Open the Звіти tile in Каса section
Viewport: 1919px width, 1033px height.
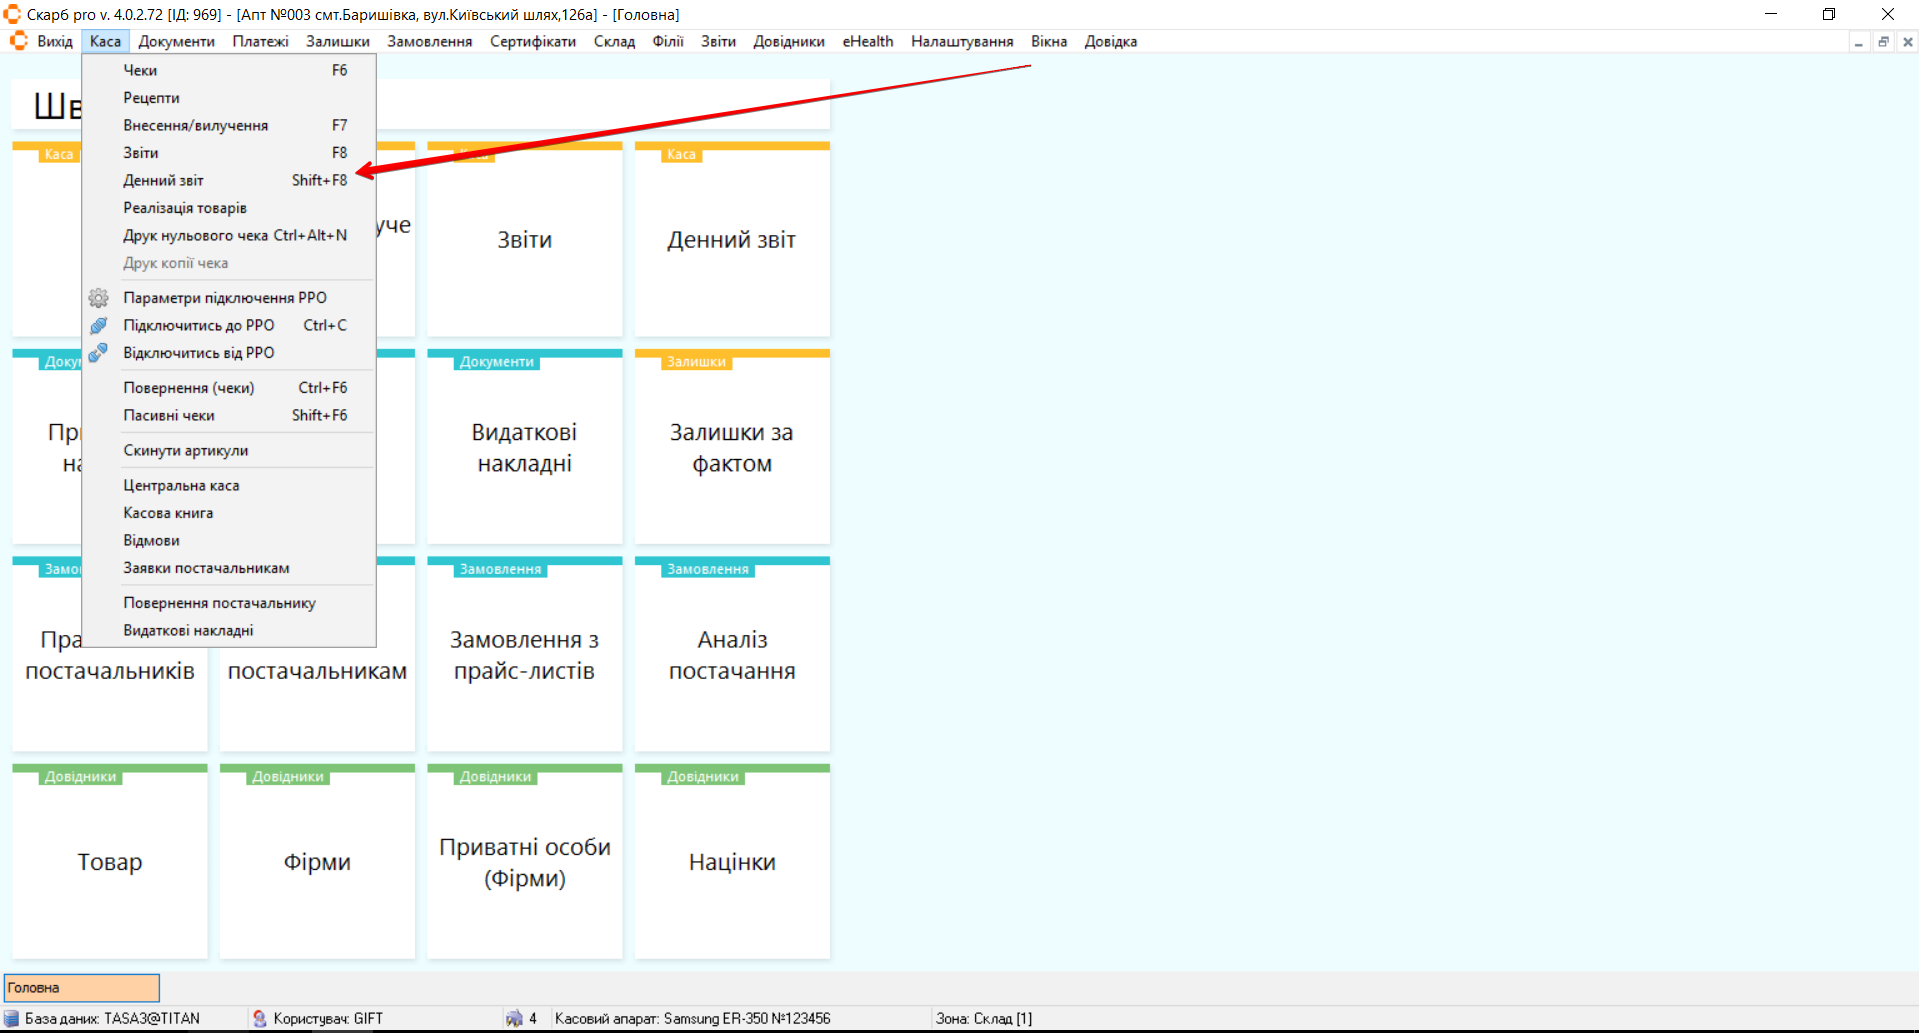[x=524, y=240]
